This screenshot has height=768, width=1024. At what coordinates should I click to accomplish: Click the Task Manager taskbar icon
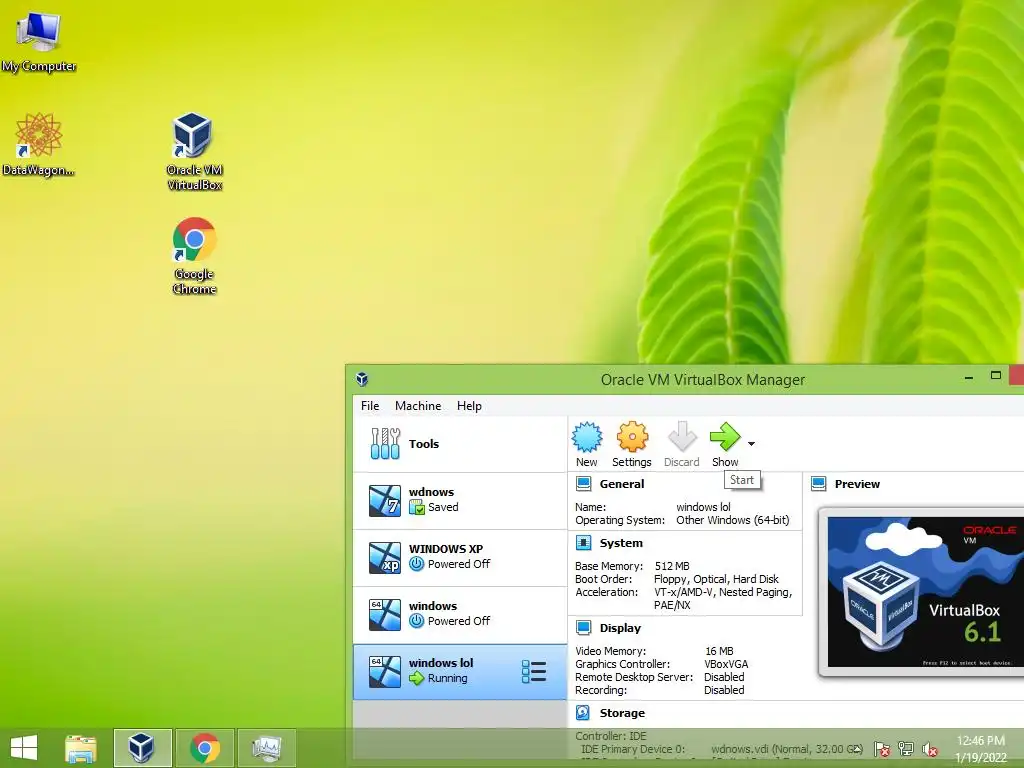(x=267, y=748)
